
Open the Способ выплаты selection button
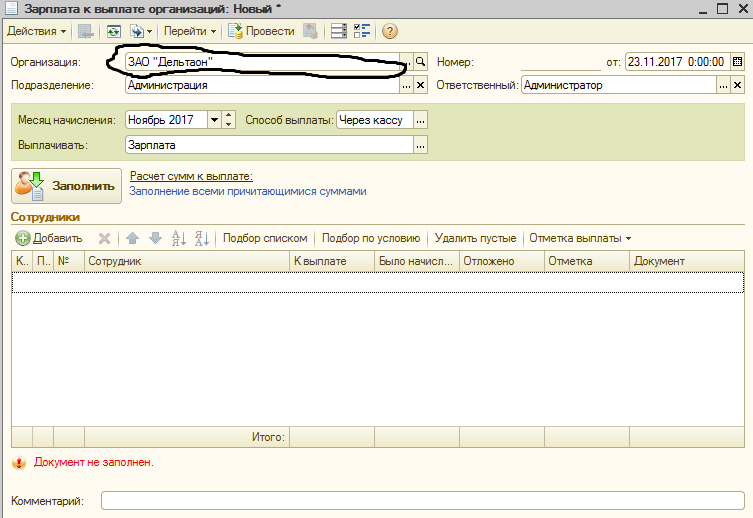pyautogui.click(x=420, y=120)
